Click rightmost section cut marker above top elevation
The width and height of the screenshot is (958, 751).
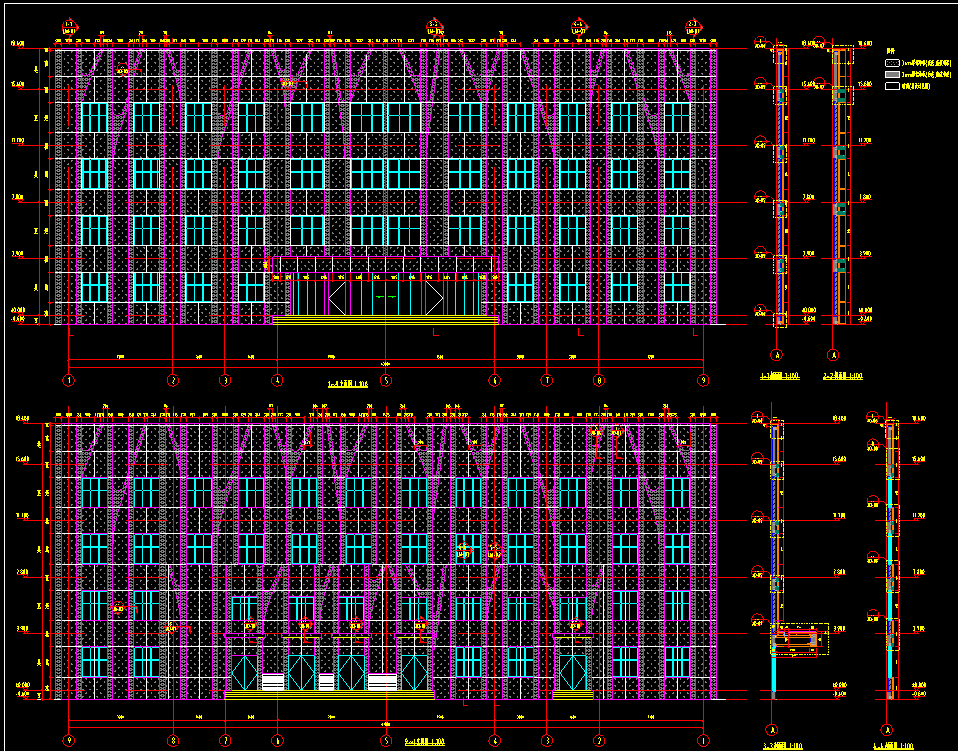692,24
